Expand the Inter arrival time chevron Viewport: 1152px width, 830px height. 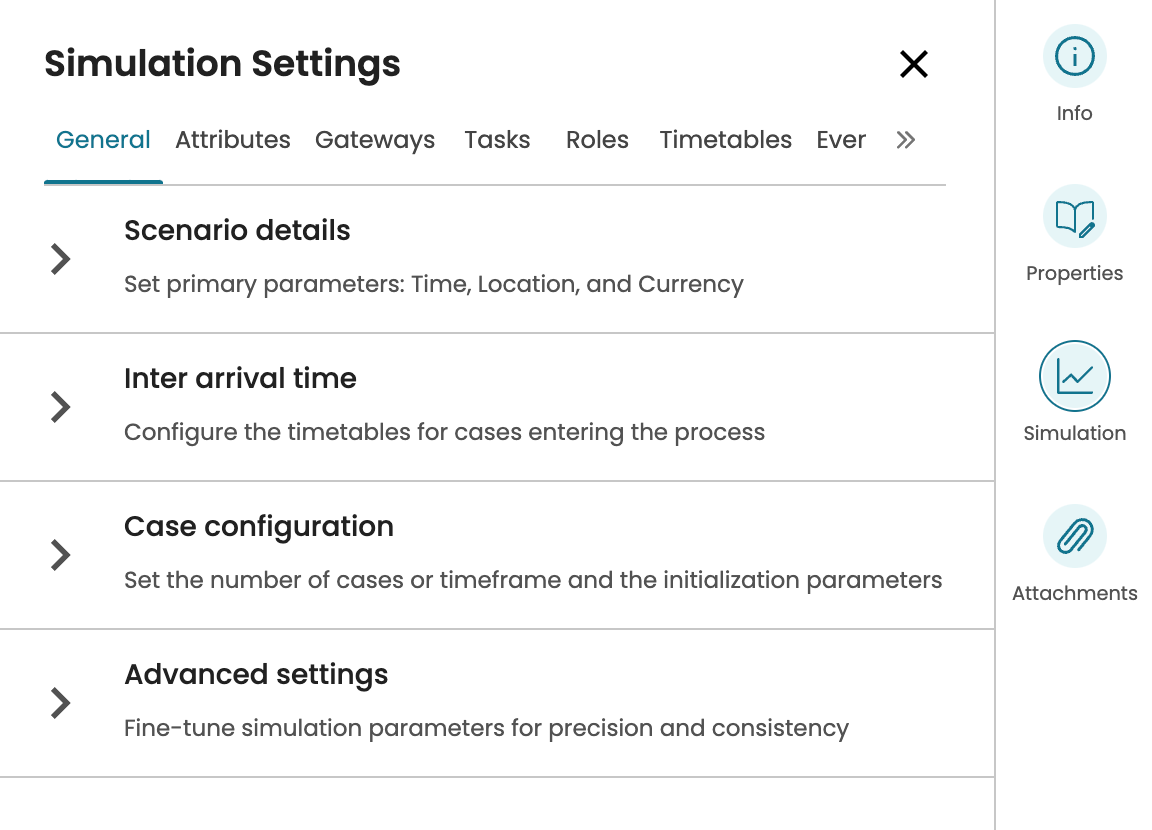coord(61,407)
